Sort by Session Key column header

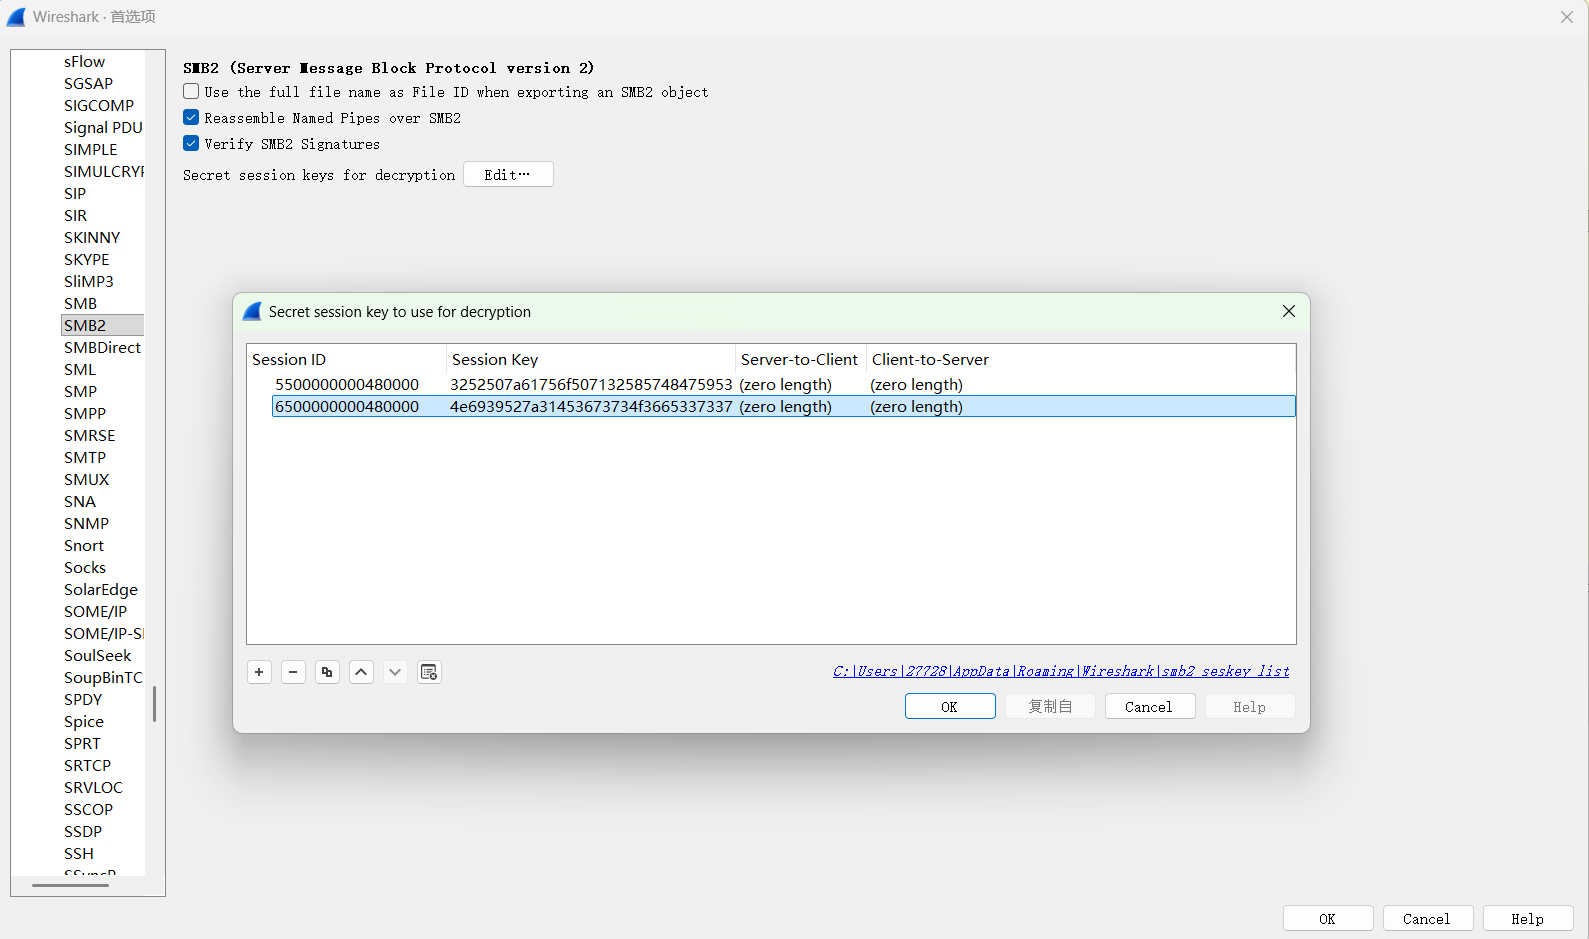pyautogui.click(x=590, y=360)
